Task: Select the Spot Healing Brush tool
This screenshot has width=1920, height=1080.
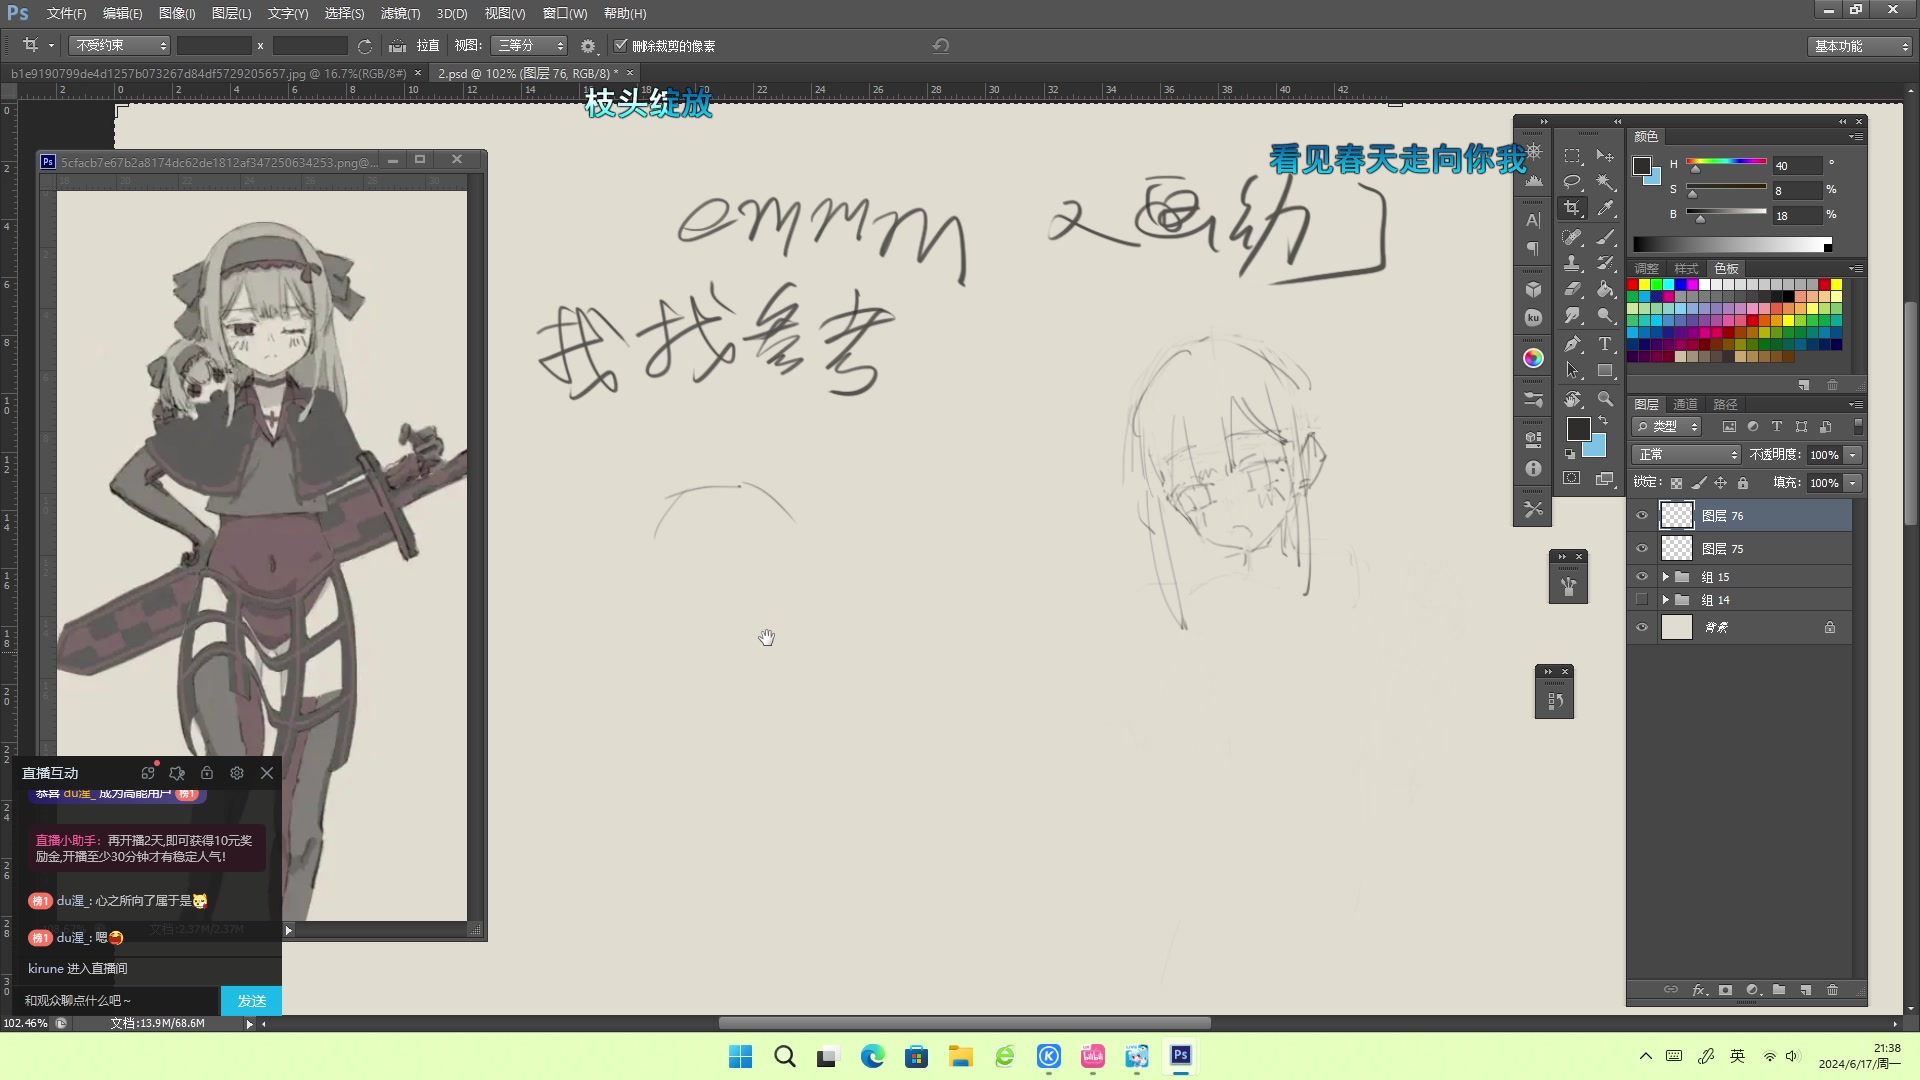Action: (x=1573, y=238)
